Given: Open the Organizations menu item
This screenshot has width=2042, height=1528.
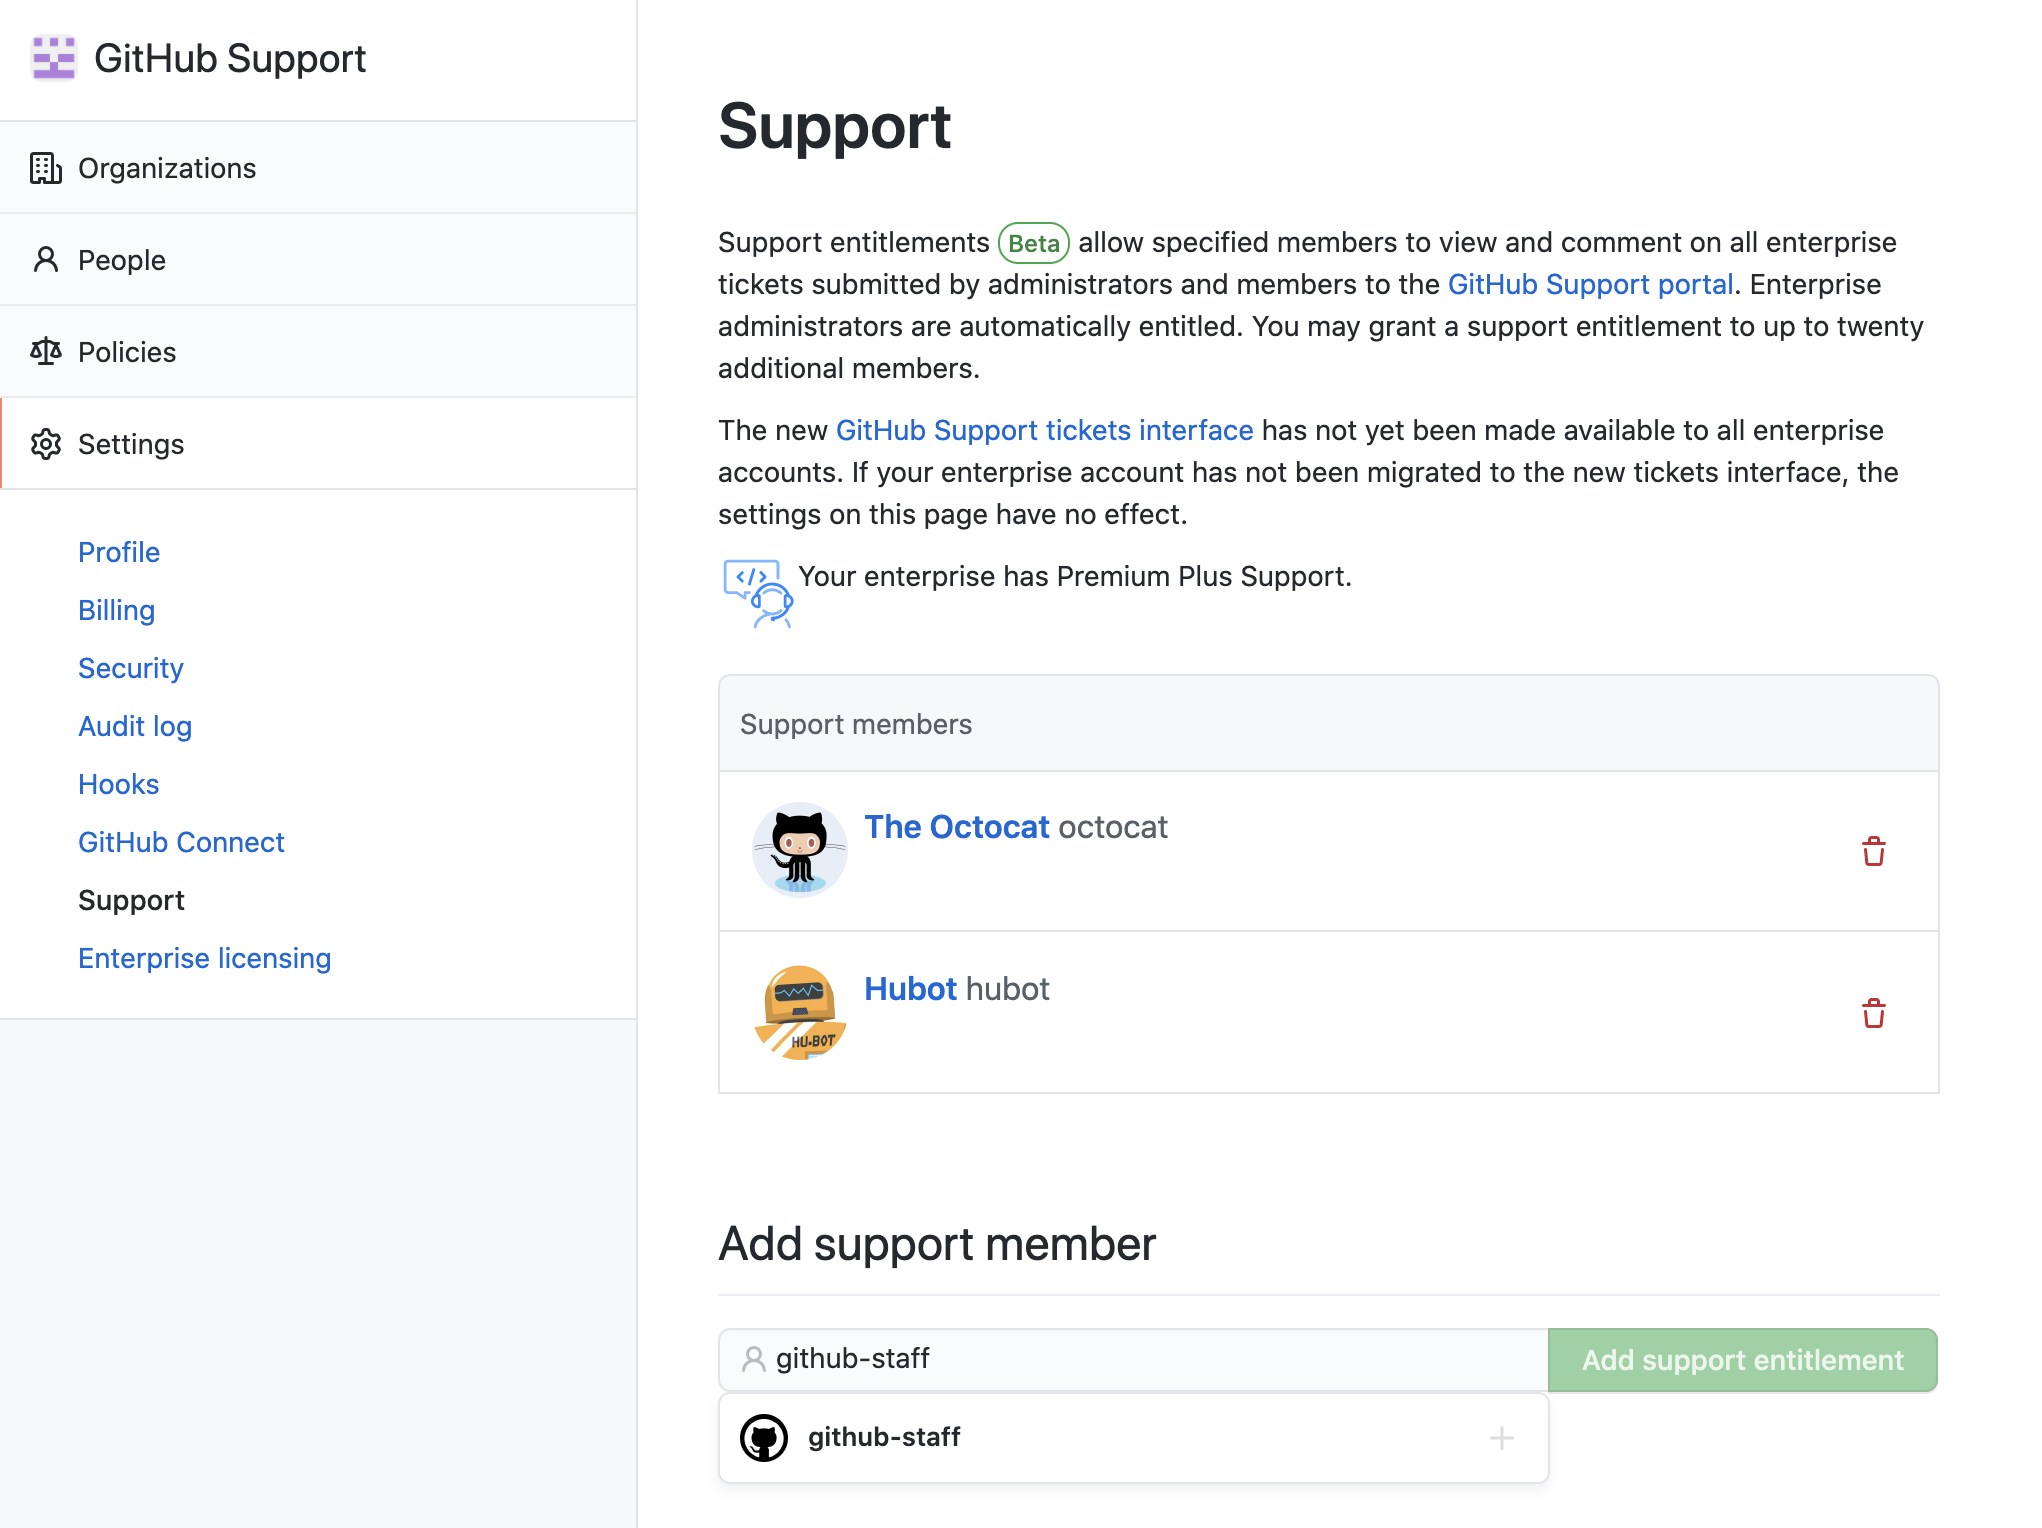Looking at the screenshot, I should pyautogui.click(x=318, y=168).
